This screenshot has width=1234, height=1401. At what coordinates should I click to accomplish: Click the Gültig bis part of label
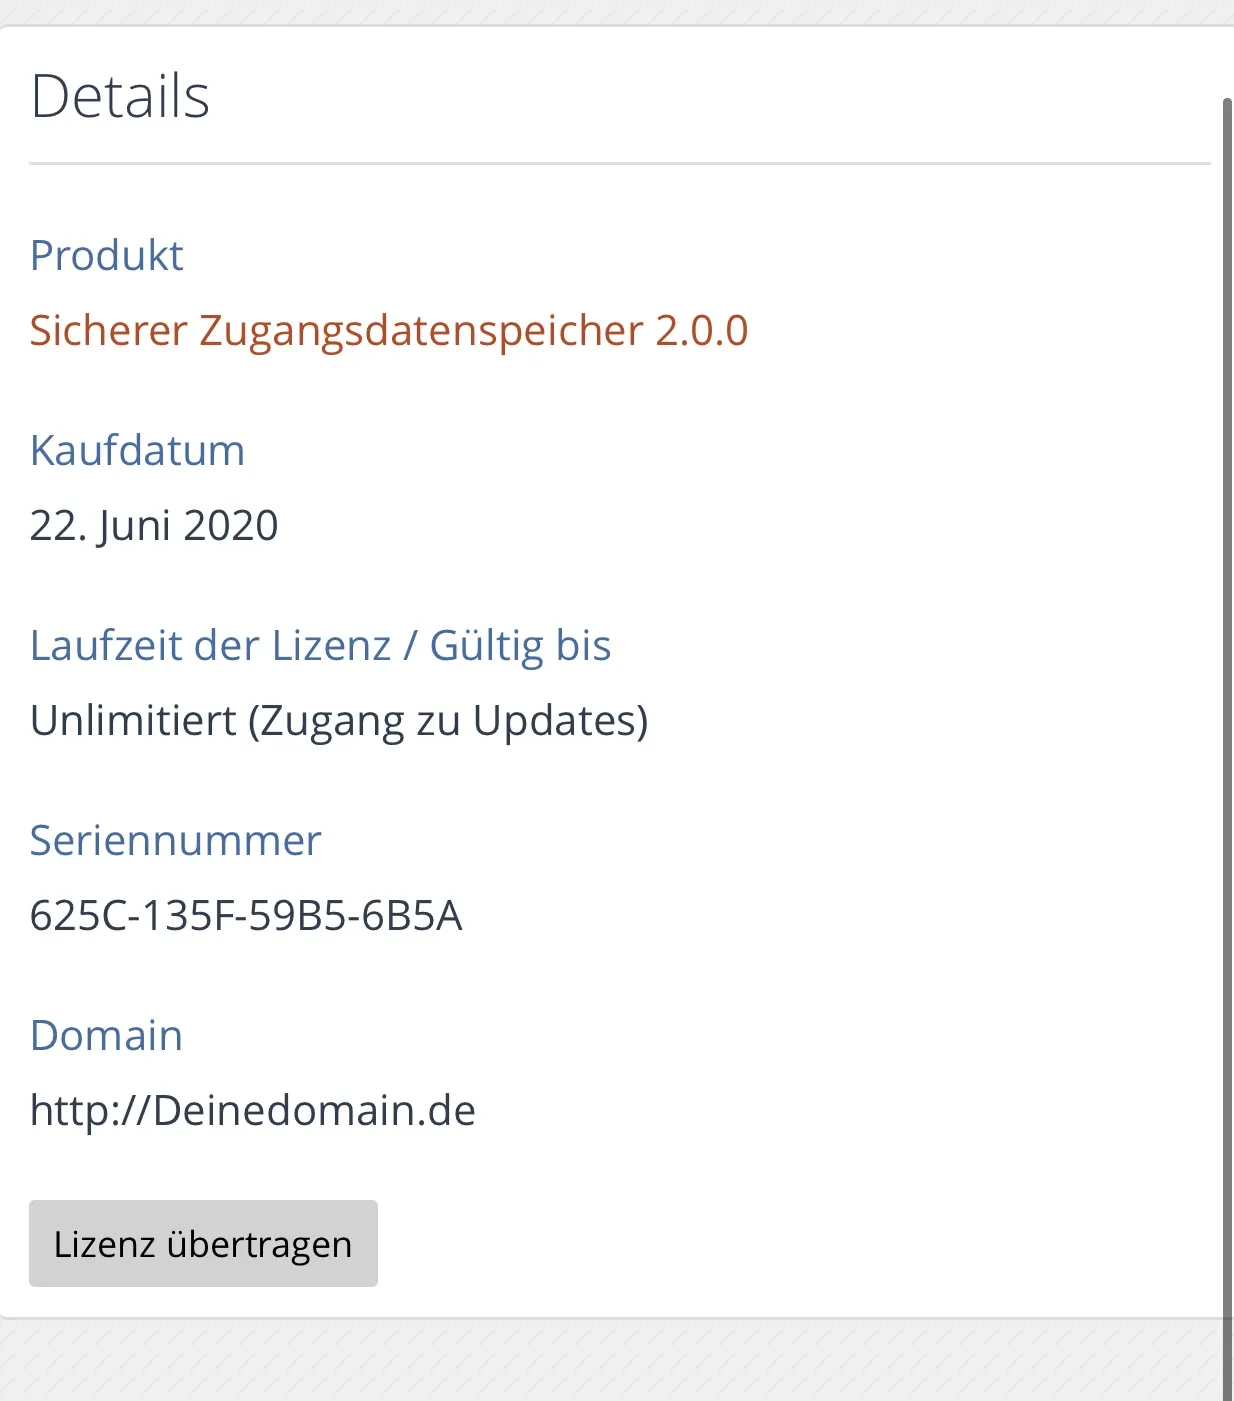tap(520, 646)
